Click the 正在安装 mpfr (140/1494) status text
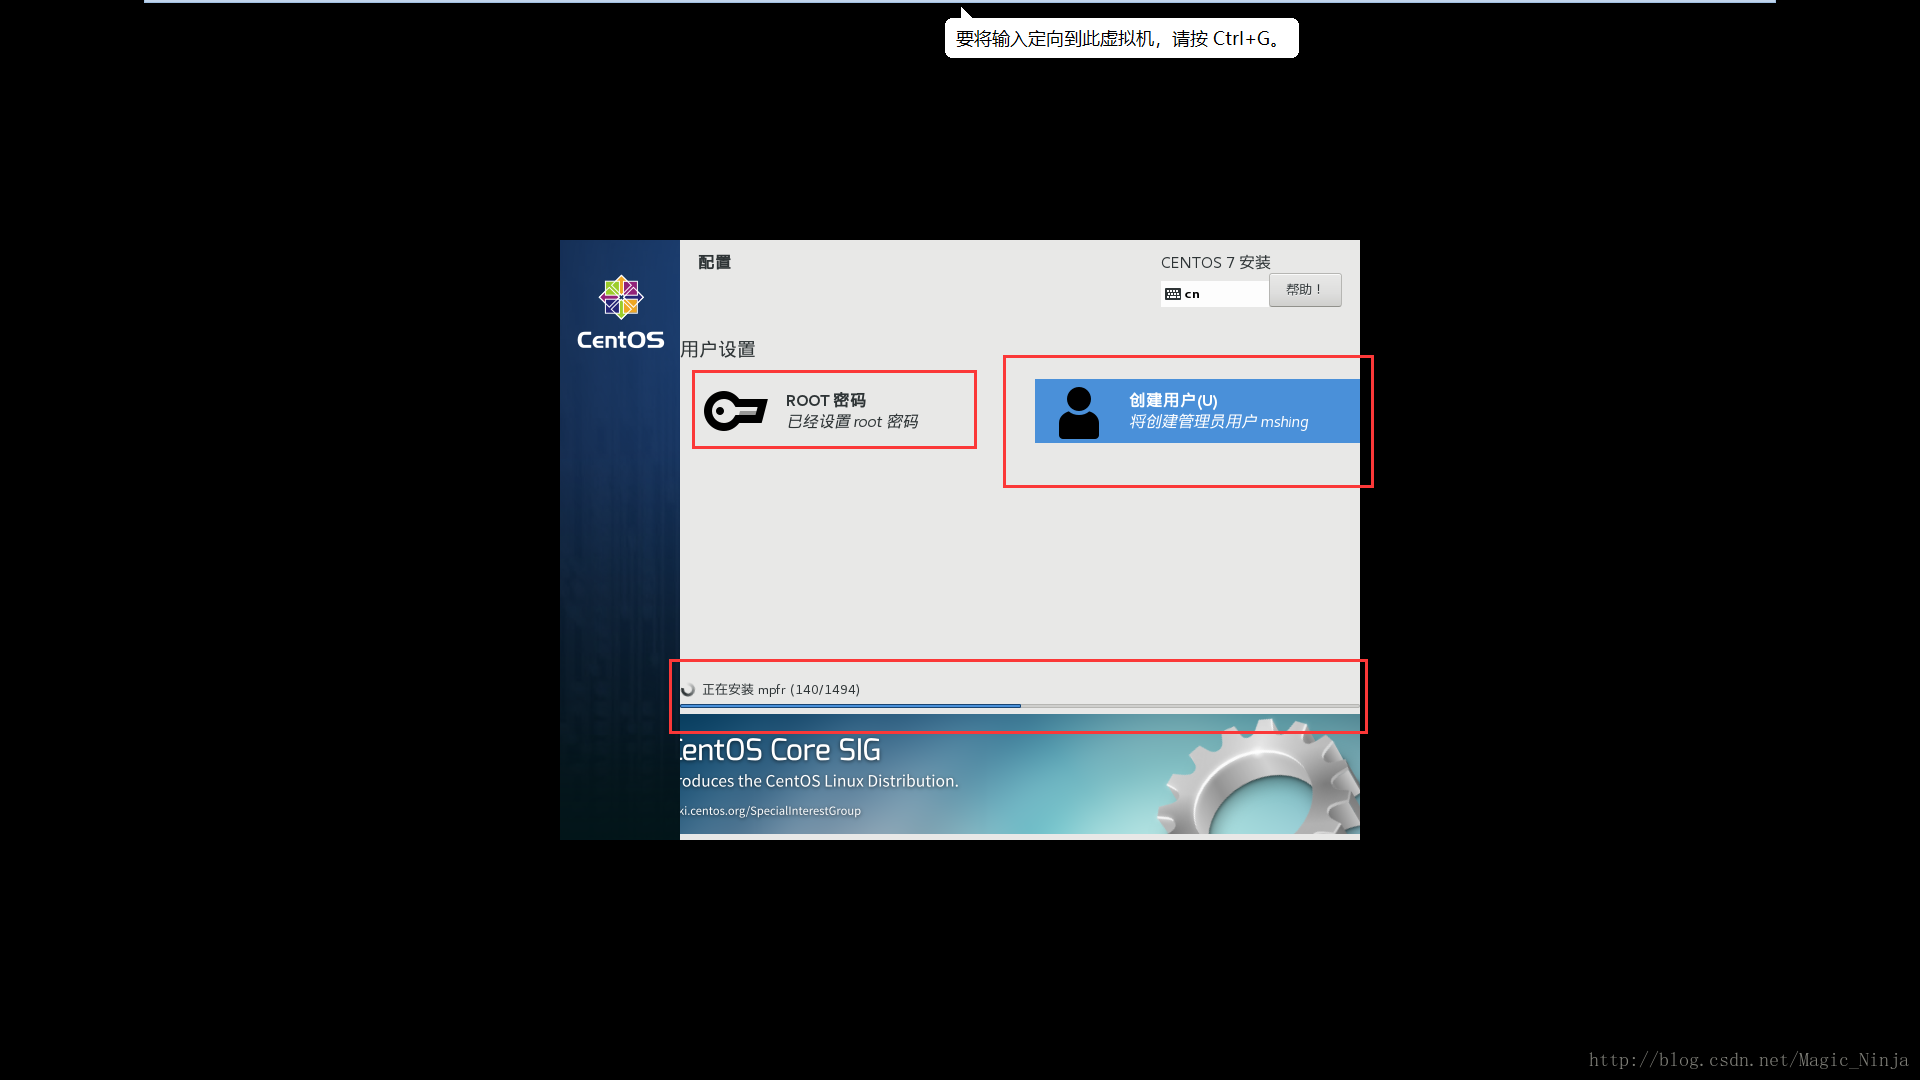 (781, 690)
